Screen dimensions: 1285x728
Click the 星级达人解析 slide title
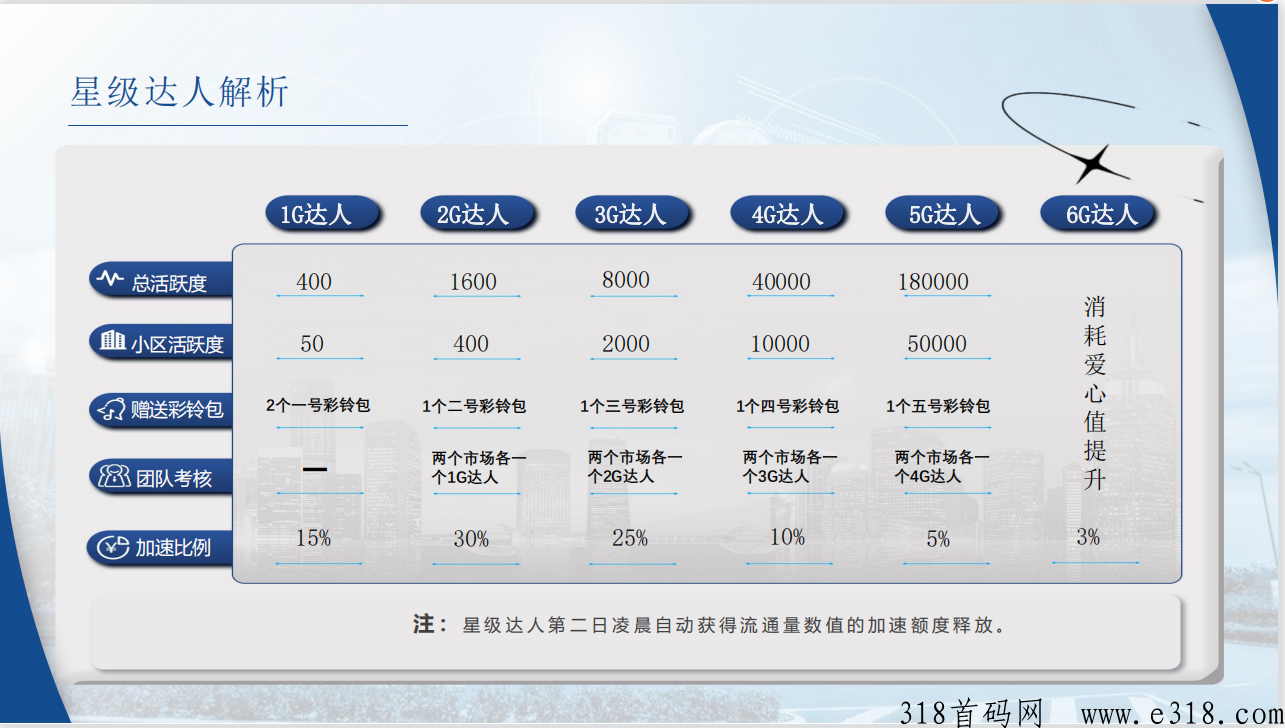[180, 92]
